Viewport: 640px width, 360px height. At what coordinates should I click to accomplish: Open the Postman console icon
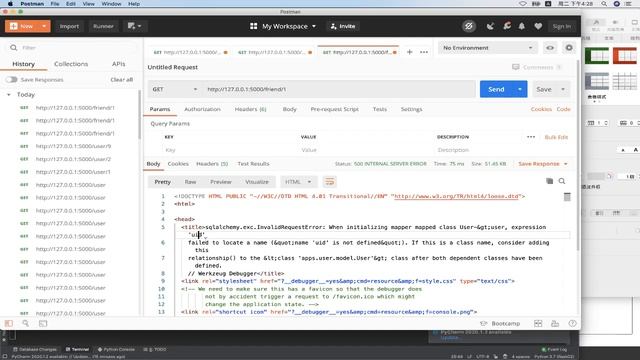[x=43, y=324]
